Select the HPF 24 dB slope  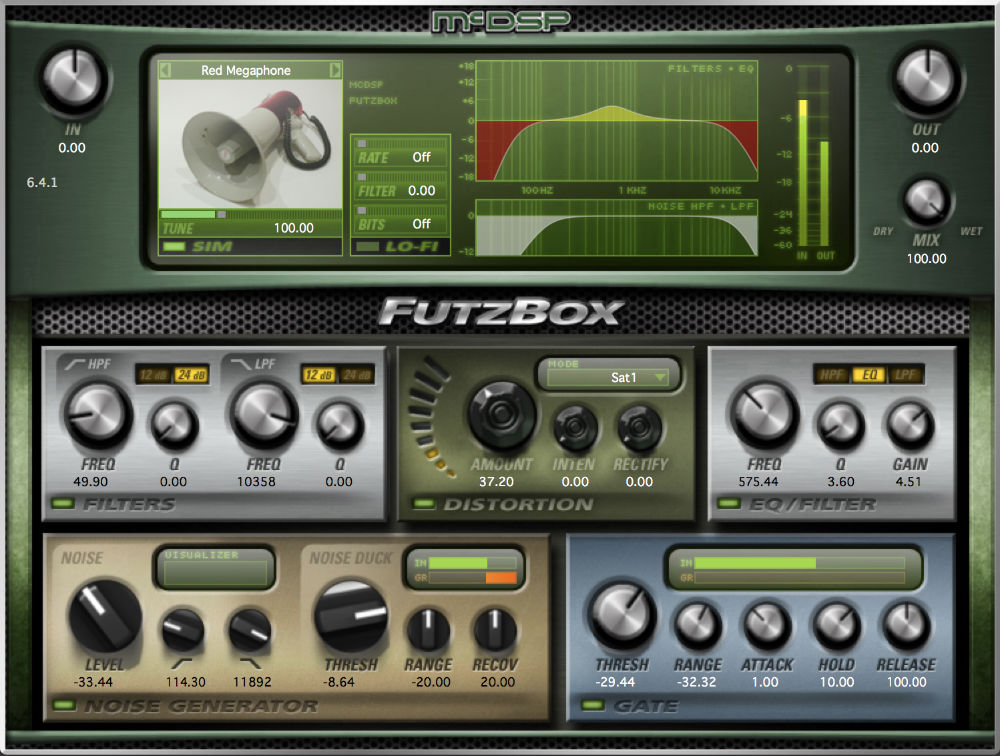191,375
